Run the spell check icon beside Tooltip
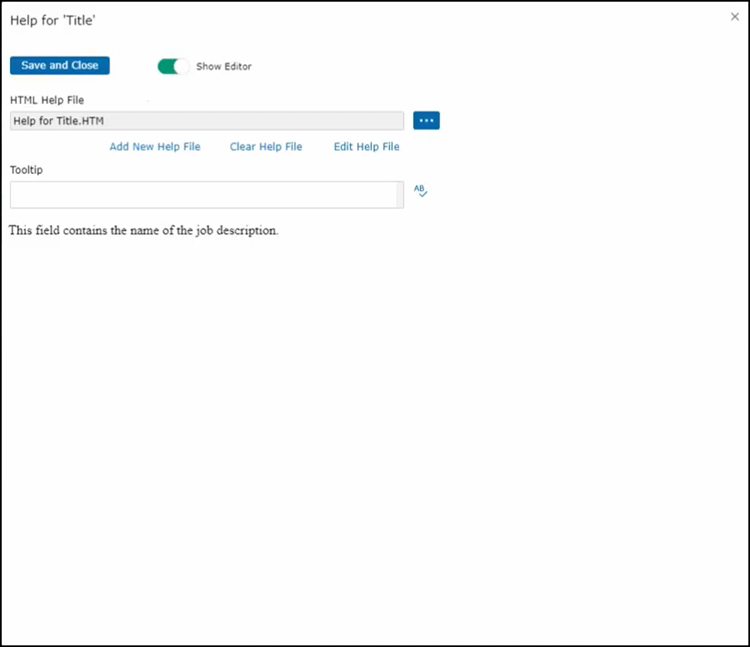This screenshot has width=750, height=647. [421, 191]
